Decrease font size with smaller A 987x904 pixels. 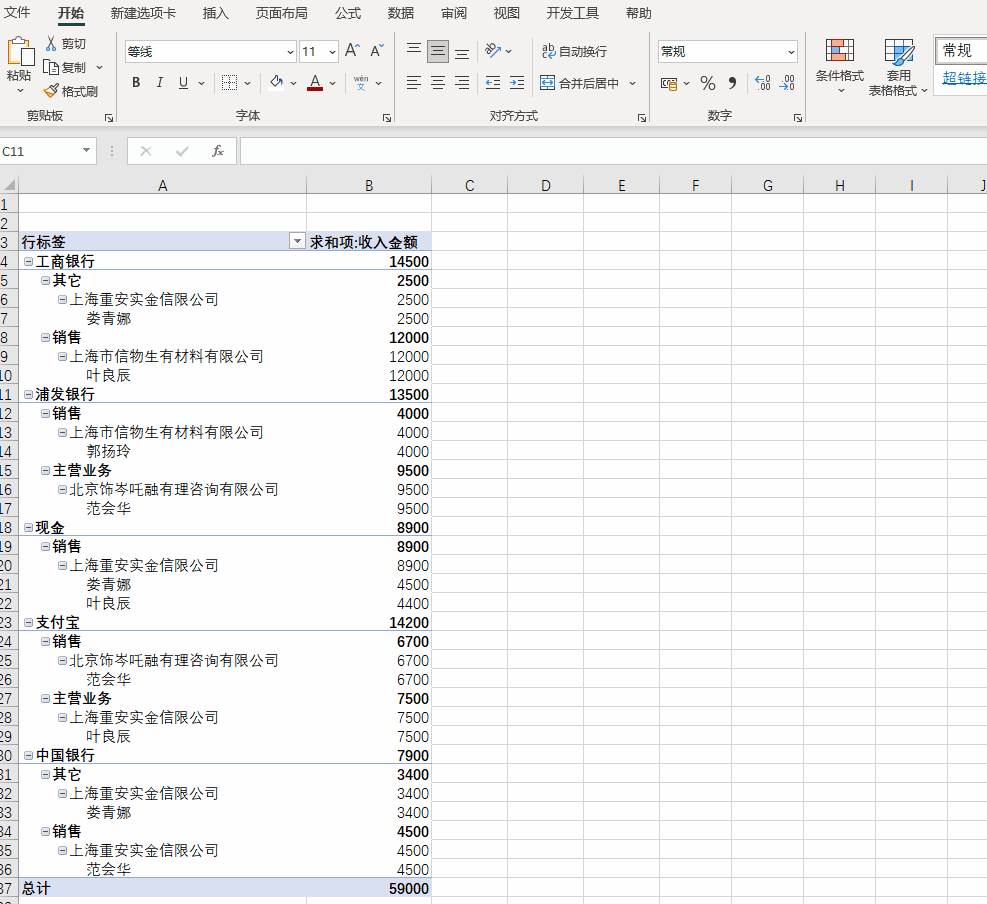pyautogui.click(x=376, y=51)
